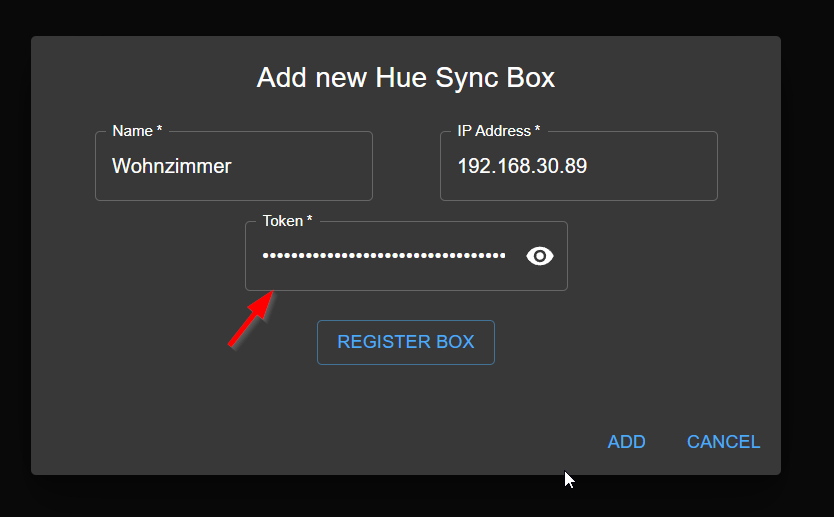This screenshot has width=834, height=517.
Task: Click the Name field containing Wohnzimmer
Action: (x=233, y=166)
